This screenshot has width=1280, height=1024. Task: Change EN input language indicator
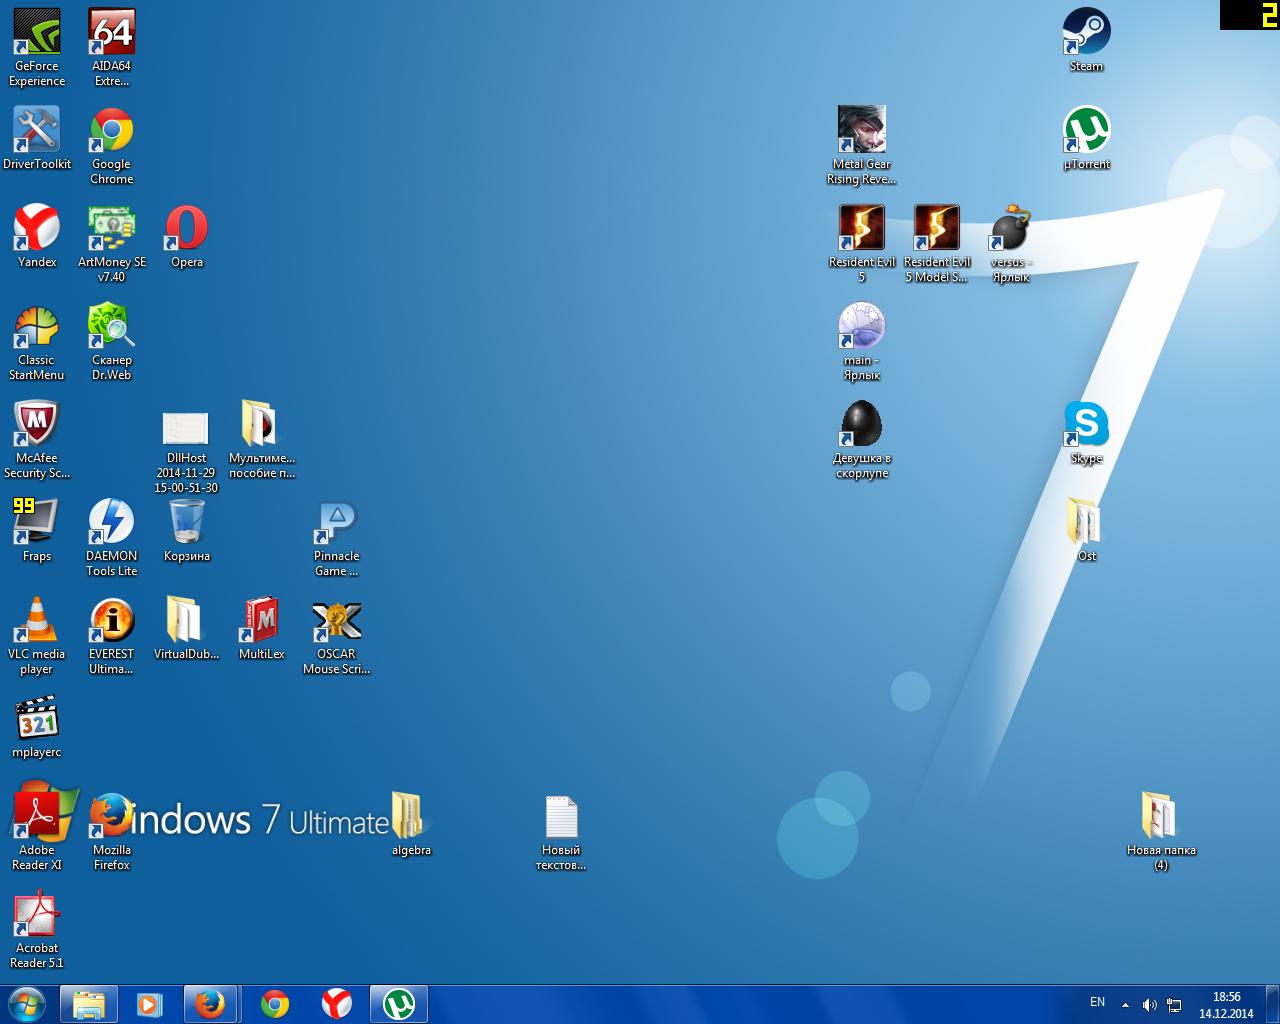click(x=1097, y=1002)
